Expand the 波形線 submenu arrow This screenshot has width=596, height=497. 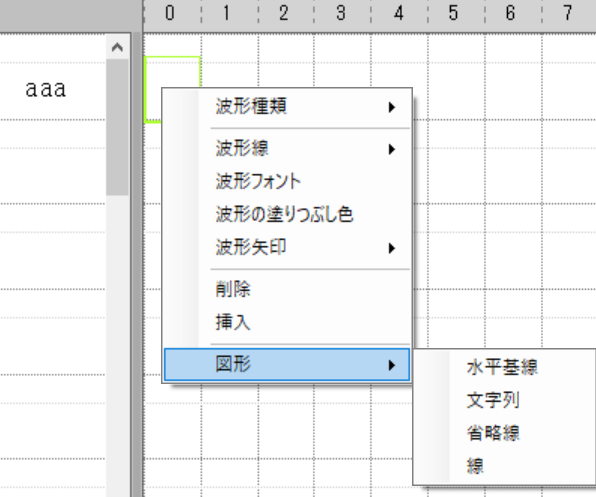tap(392, 149)
